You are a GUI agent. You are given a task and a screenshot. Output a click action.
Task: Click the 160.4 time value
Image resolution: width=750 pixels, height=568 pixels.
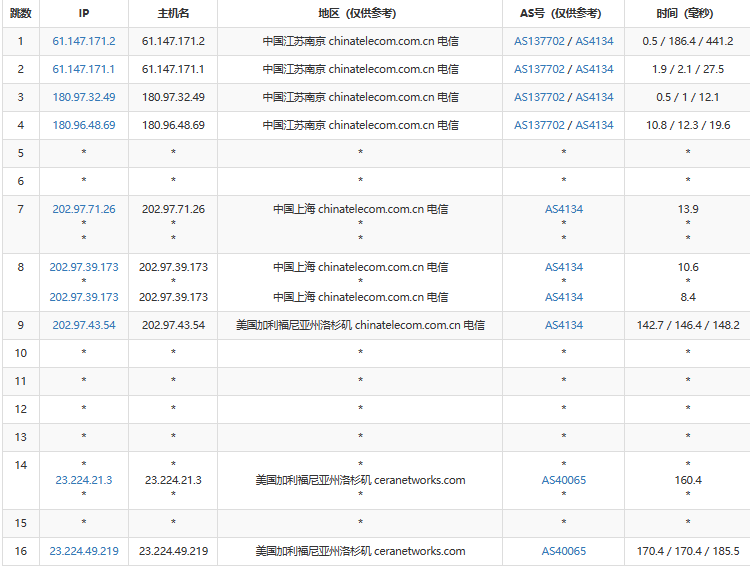point(688,480)
